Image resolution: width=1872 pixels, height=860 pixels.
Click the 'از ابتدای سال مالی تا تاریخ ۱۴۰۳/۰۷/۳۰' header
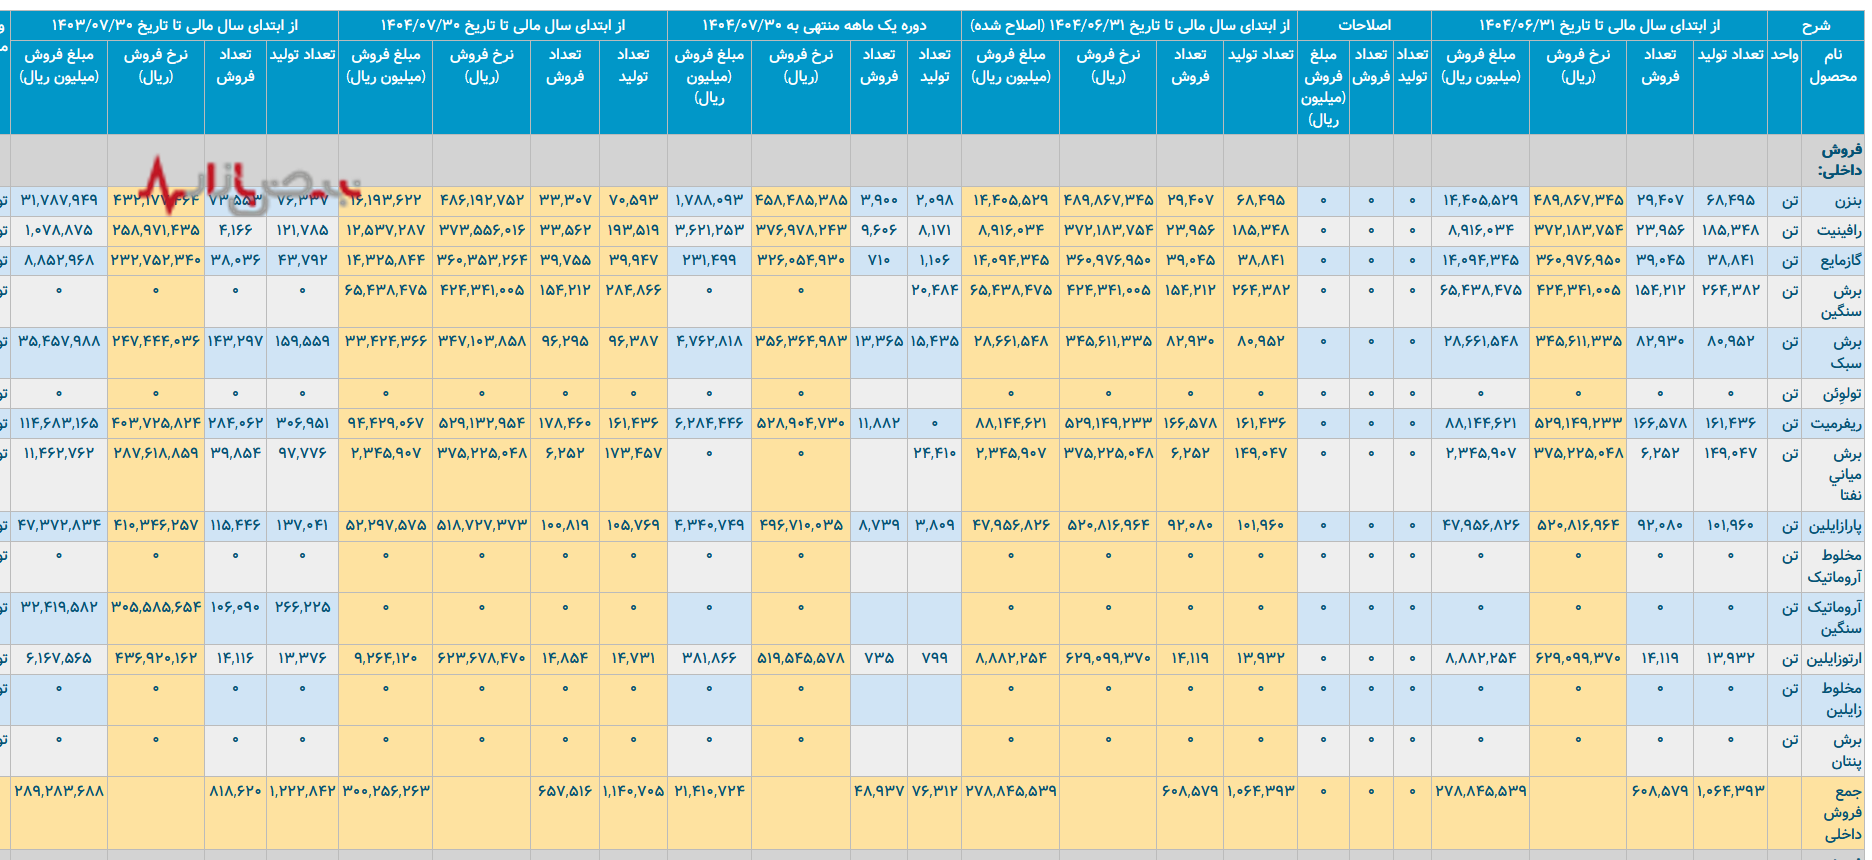(x=174, y=25)
